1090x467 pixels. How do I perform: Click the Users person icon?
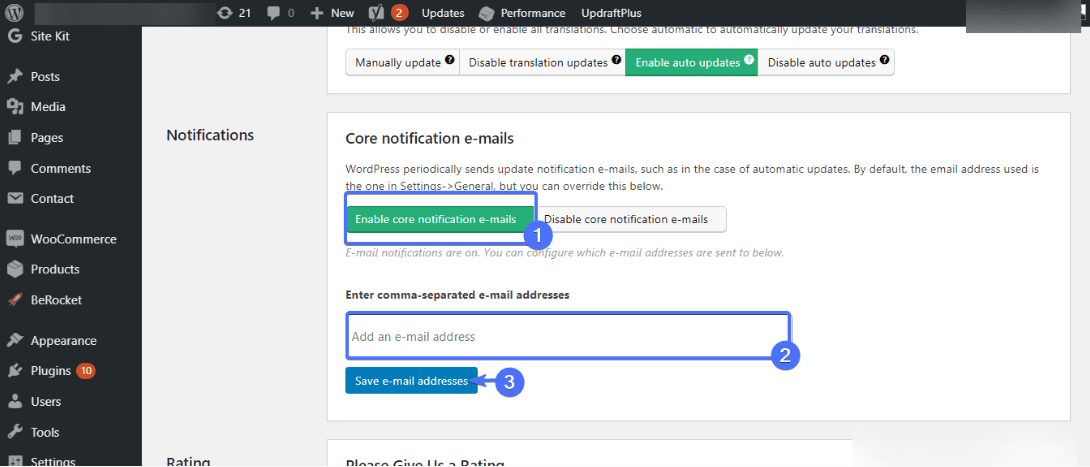tap(14, 402)
